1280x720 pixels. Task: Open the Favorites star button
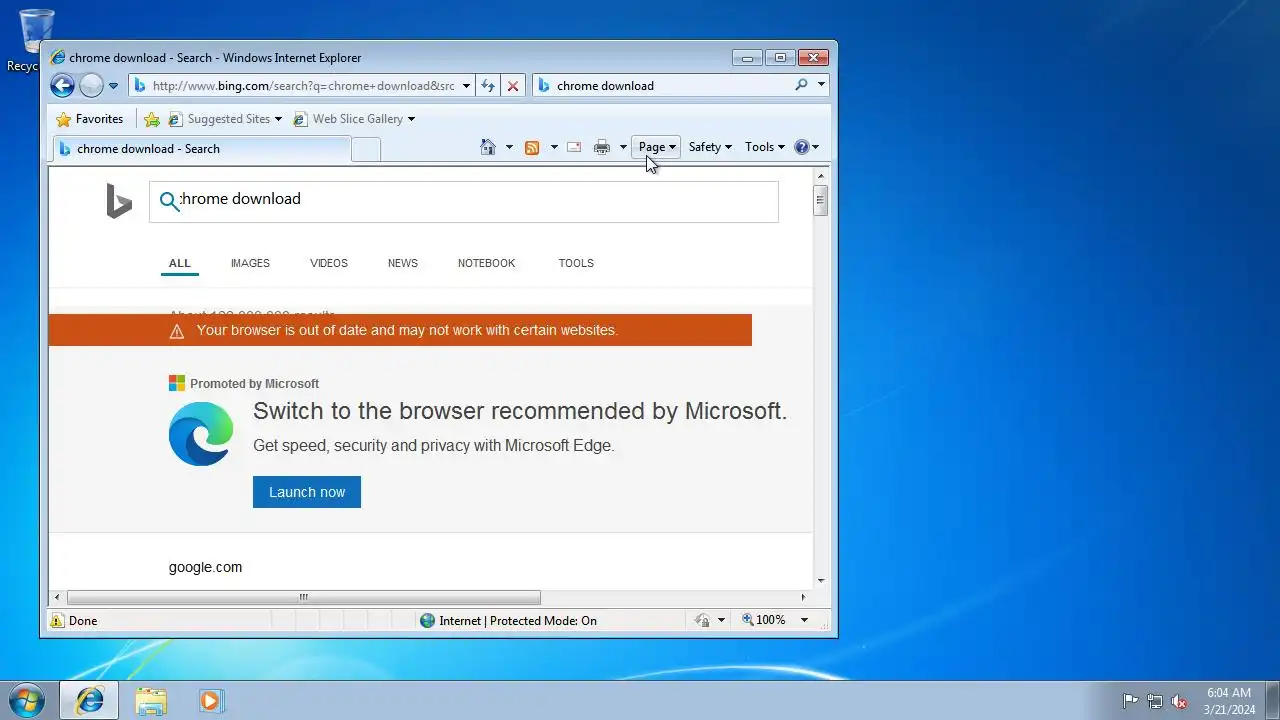click(x=90, y=119)
